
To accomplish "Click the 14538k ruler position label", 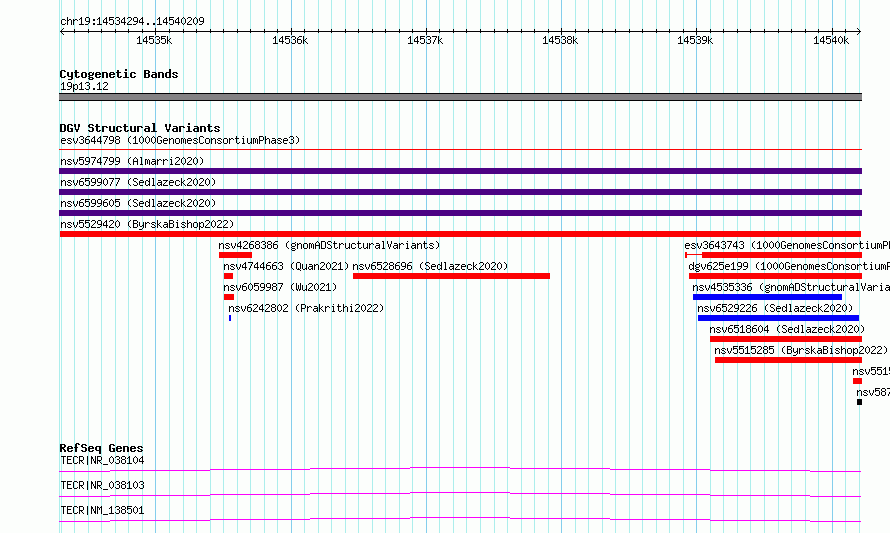I will coord(560,40).
